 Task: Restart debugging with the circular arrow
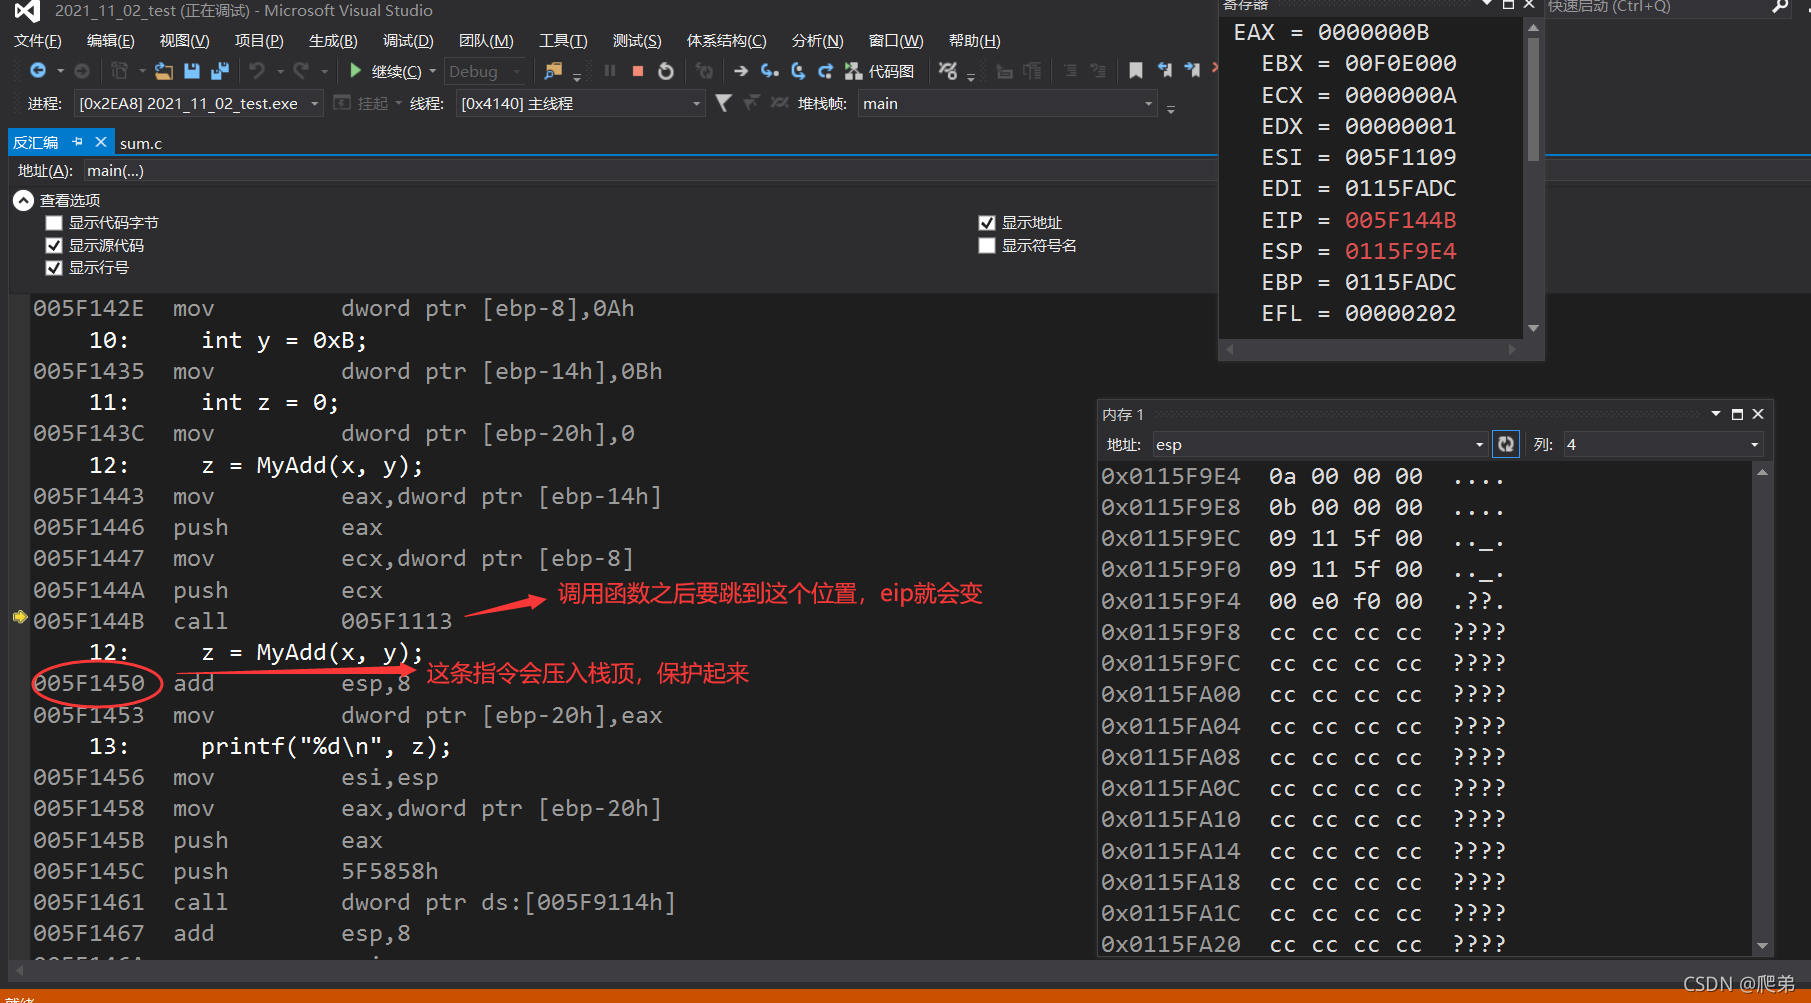(666, 71)
